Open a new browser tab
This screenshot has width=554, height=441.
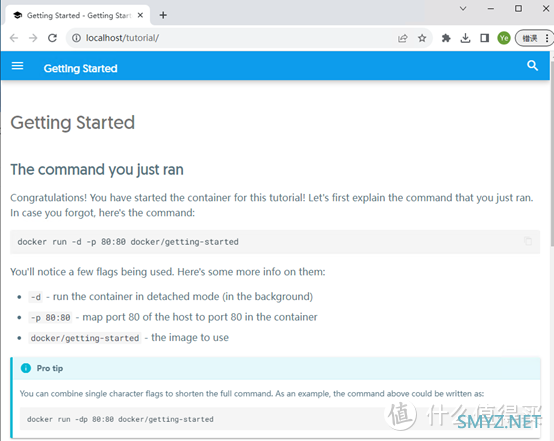(x=163, y=15)
